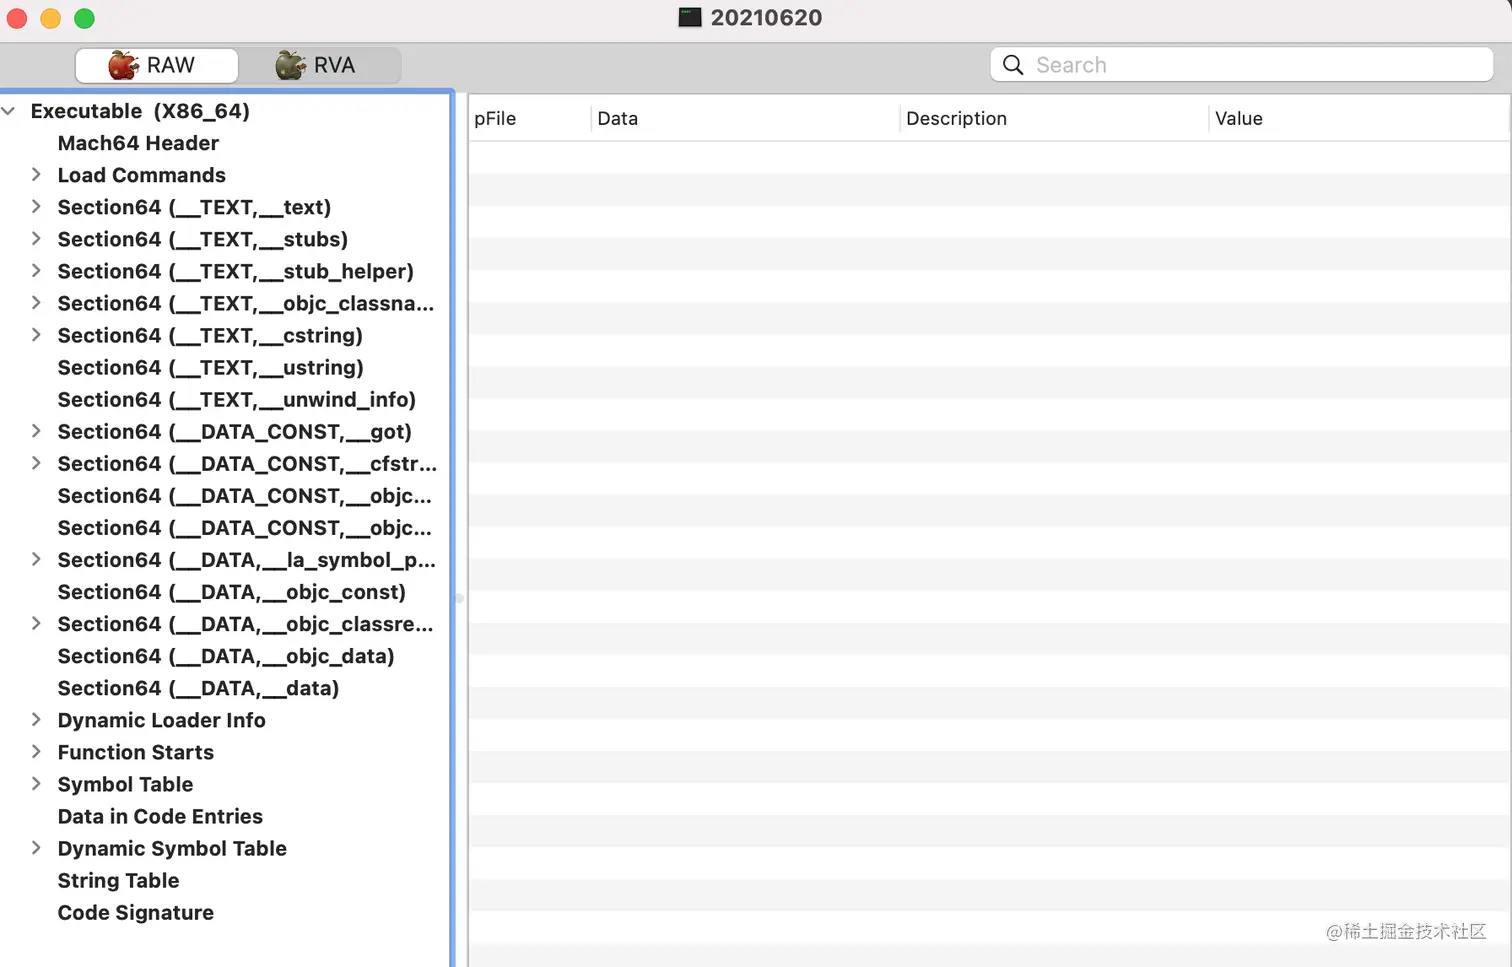Expand Section64 (__DATA,__la_symbol_p...) node
This screenshot has width=1512, height=967.
point(36,558)
